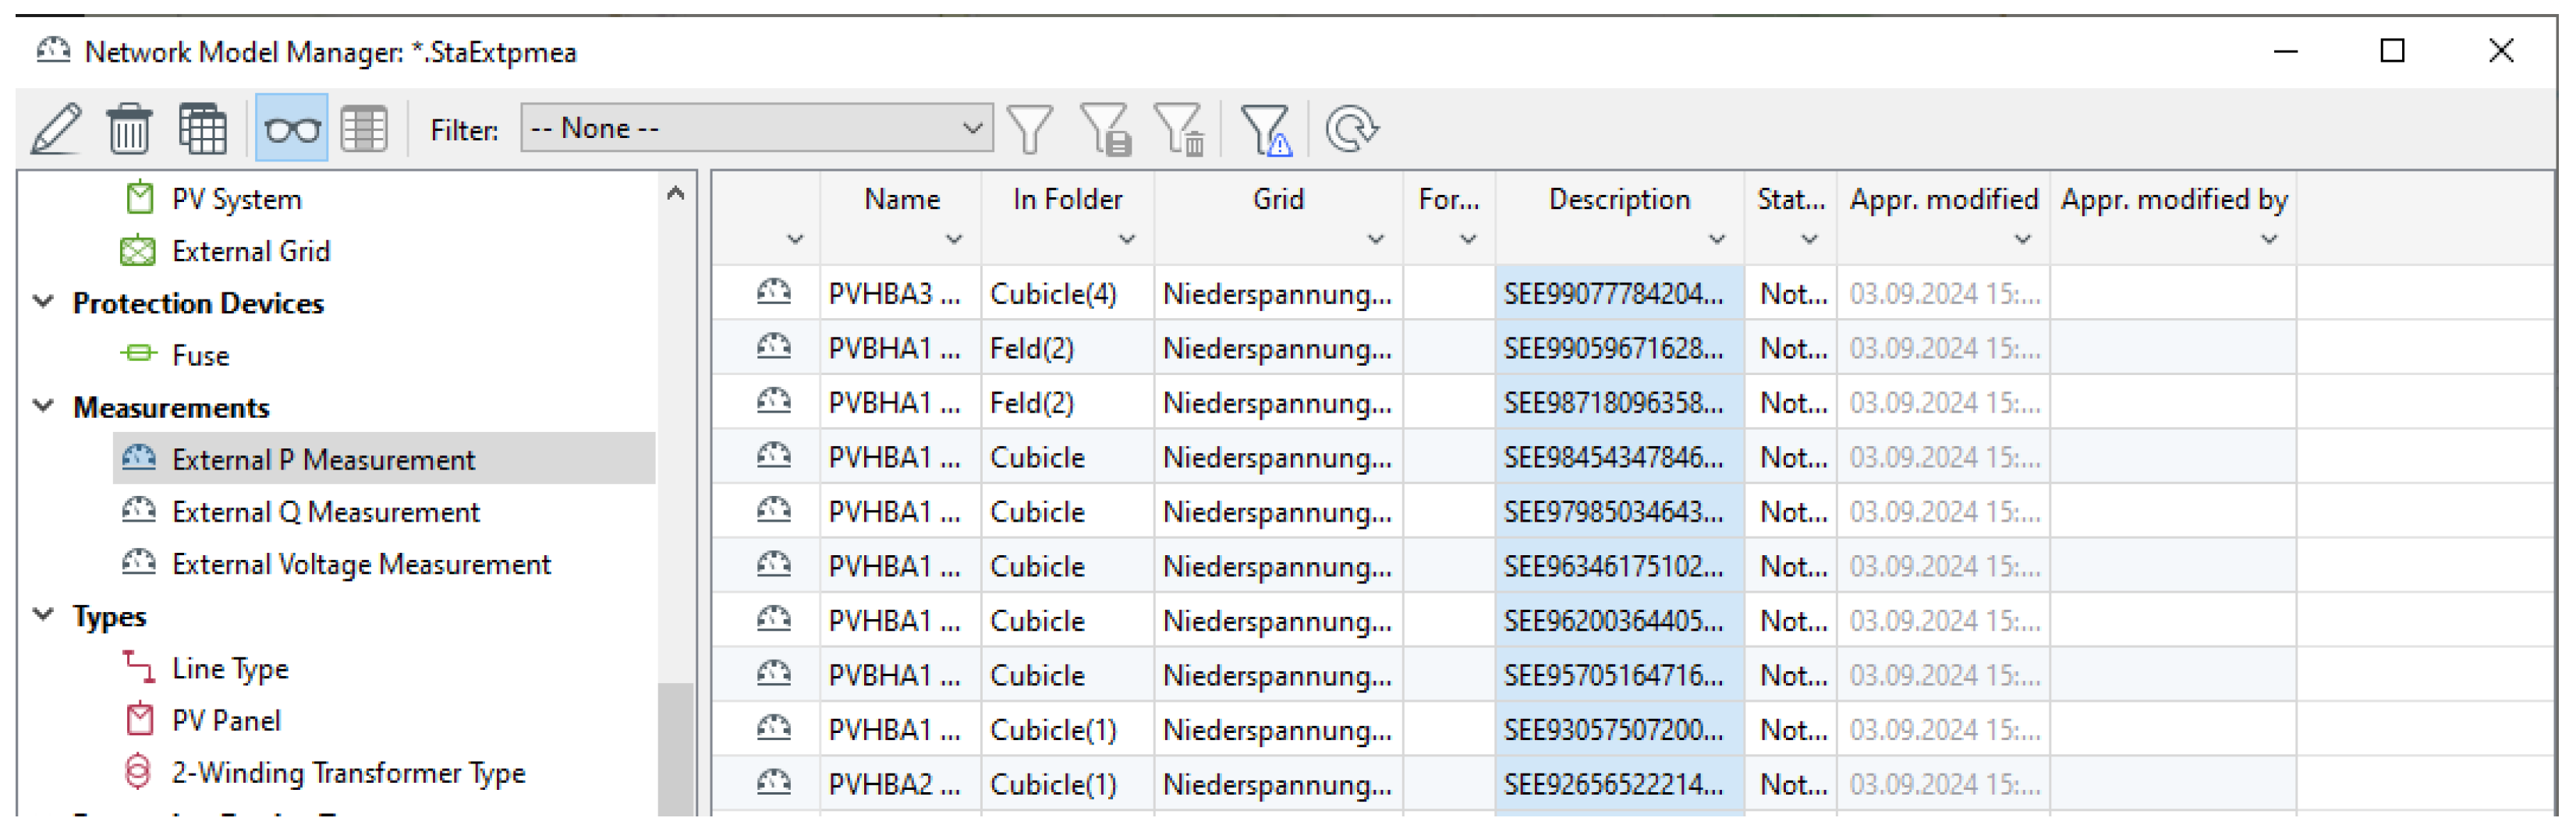This screenshot has height=832, width=2576.
Task: Click the plain funnel filter icon
Action: pos(1029,130)
